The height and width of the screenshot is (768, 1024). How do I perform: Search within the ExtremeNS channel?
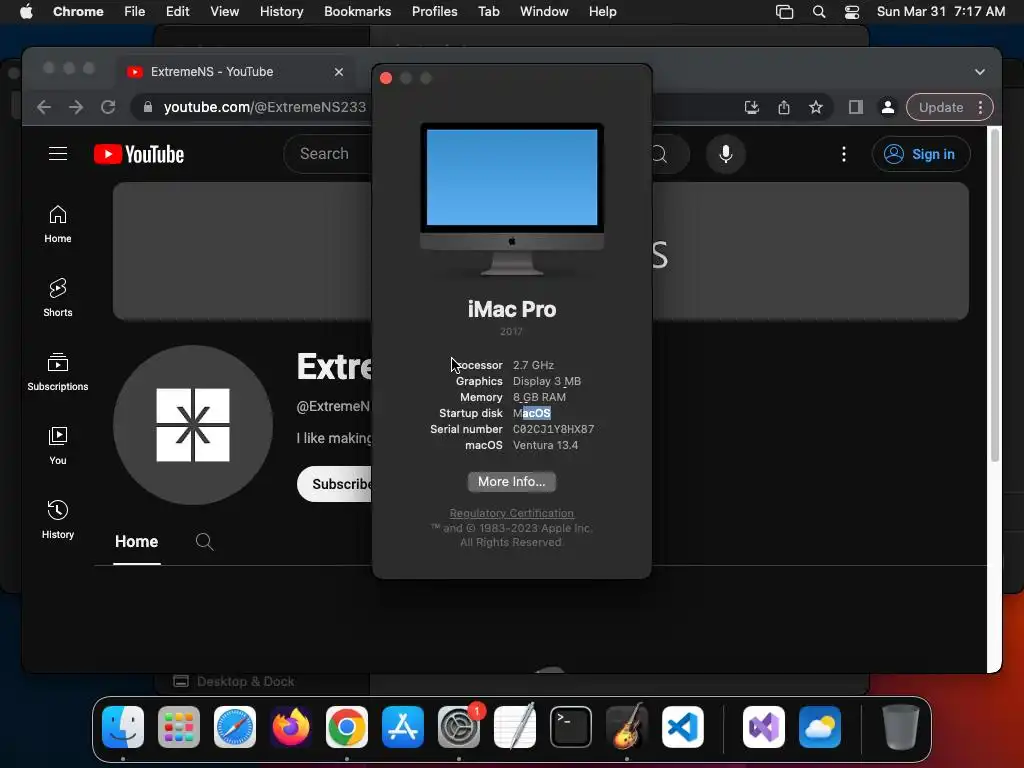[204, 541]
